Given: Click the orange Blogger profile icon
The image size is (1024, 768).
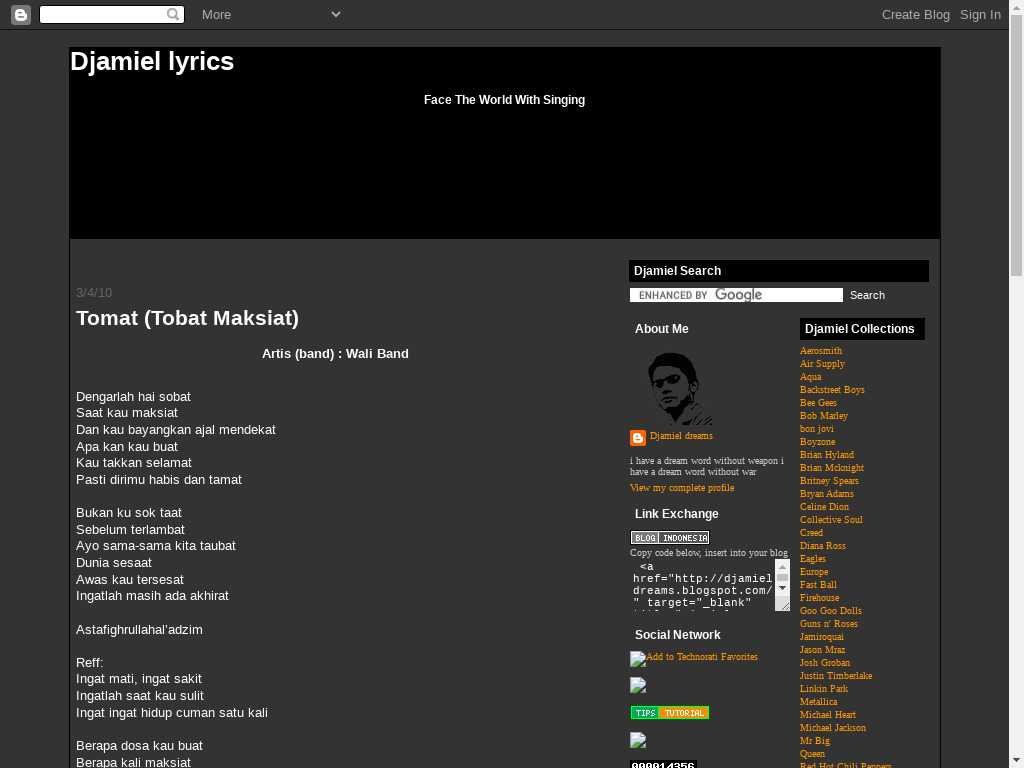Looking at the screenshot, I should point(637,438).
